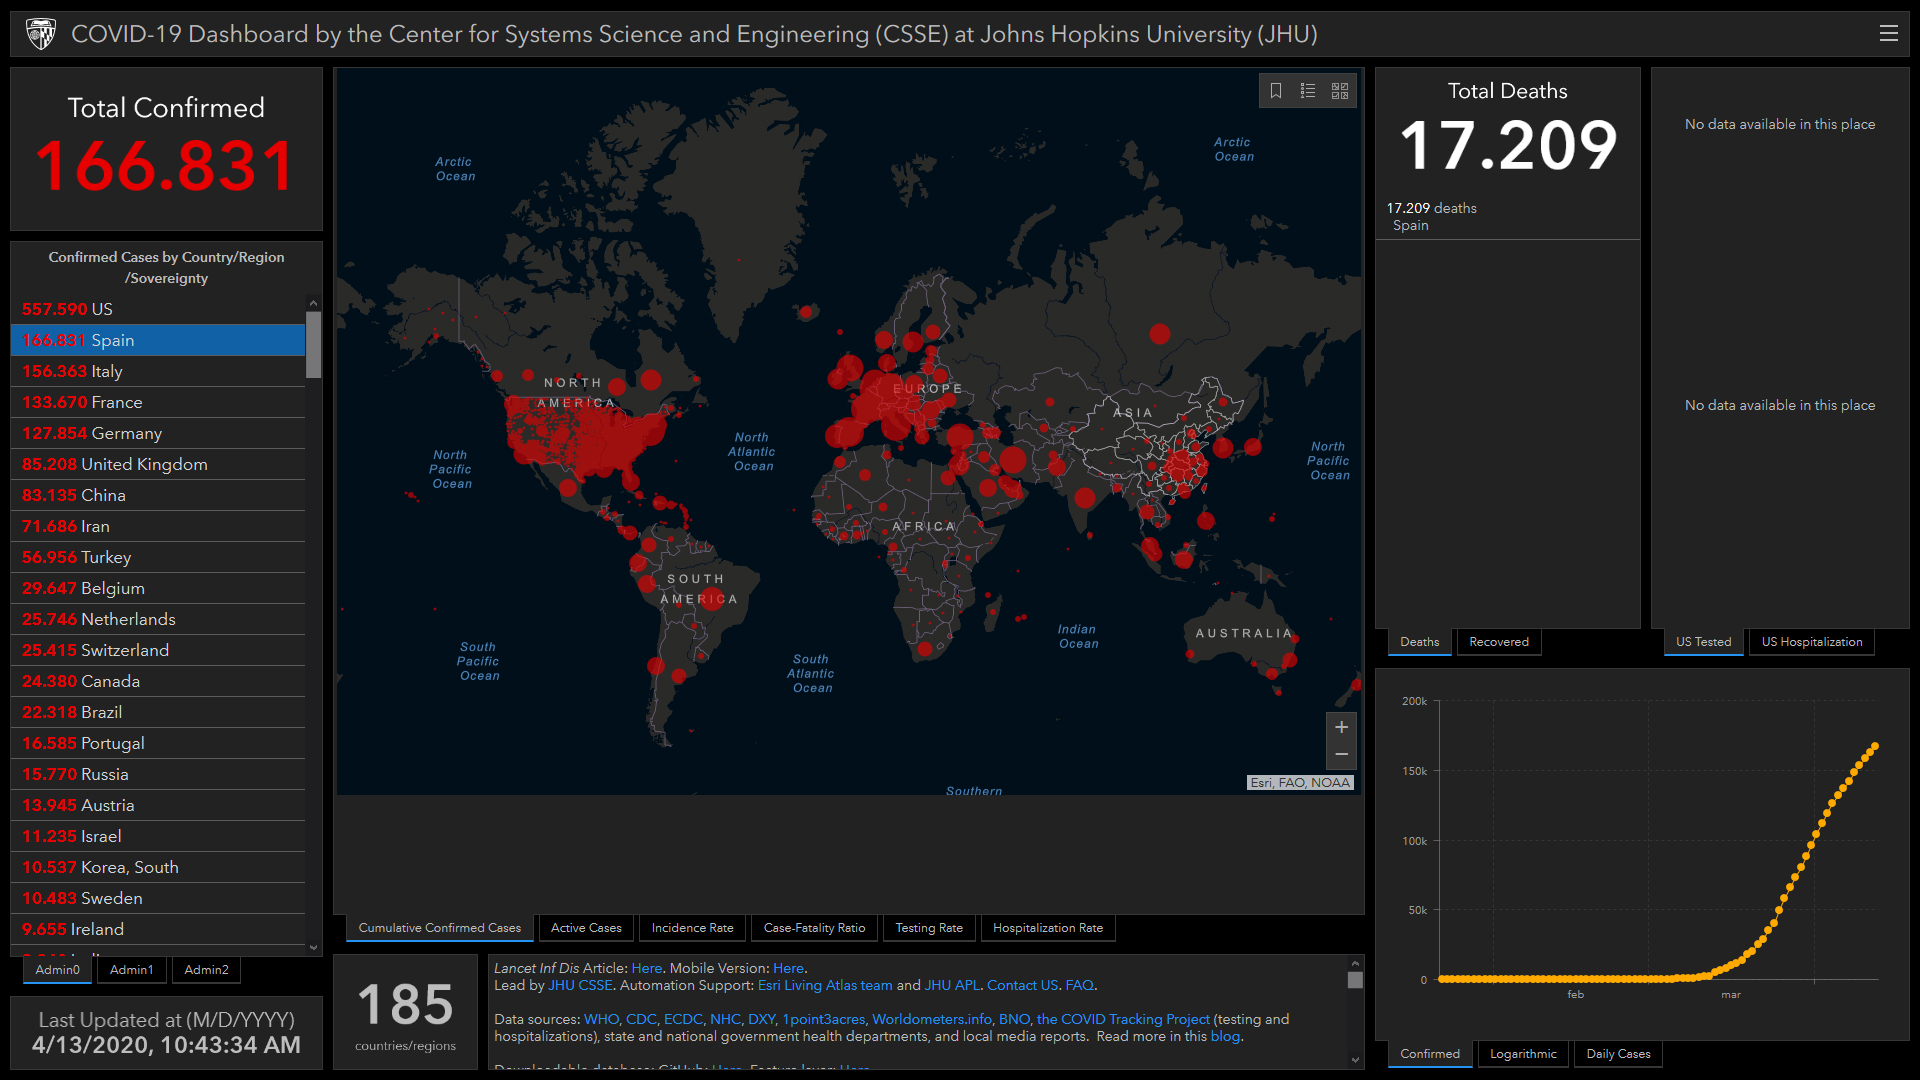Select Portugal in the country list
The height and width of the screenshot is (1080, 1920).
click(158, 743)
